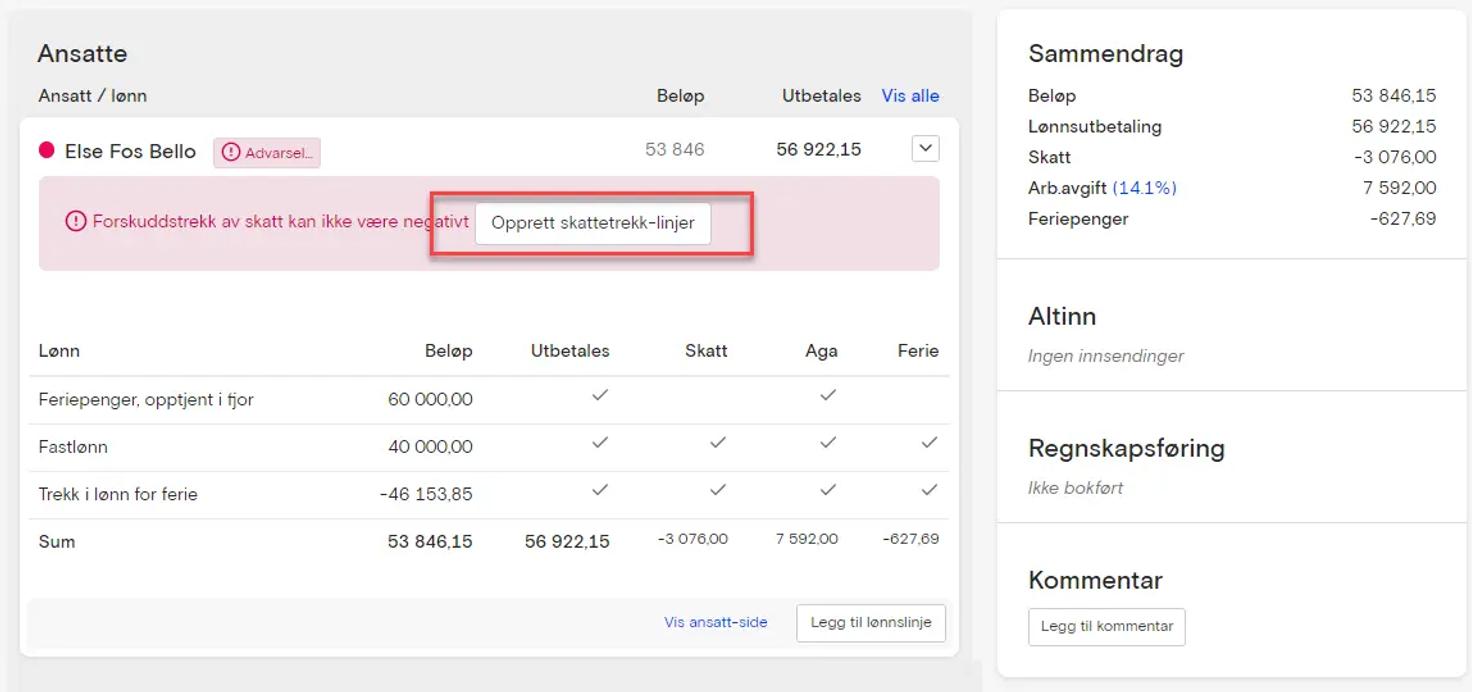
Task: Click the pink status dot before Else Fos Bello
Action: pos(47,150)
